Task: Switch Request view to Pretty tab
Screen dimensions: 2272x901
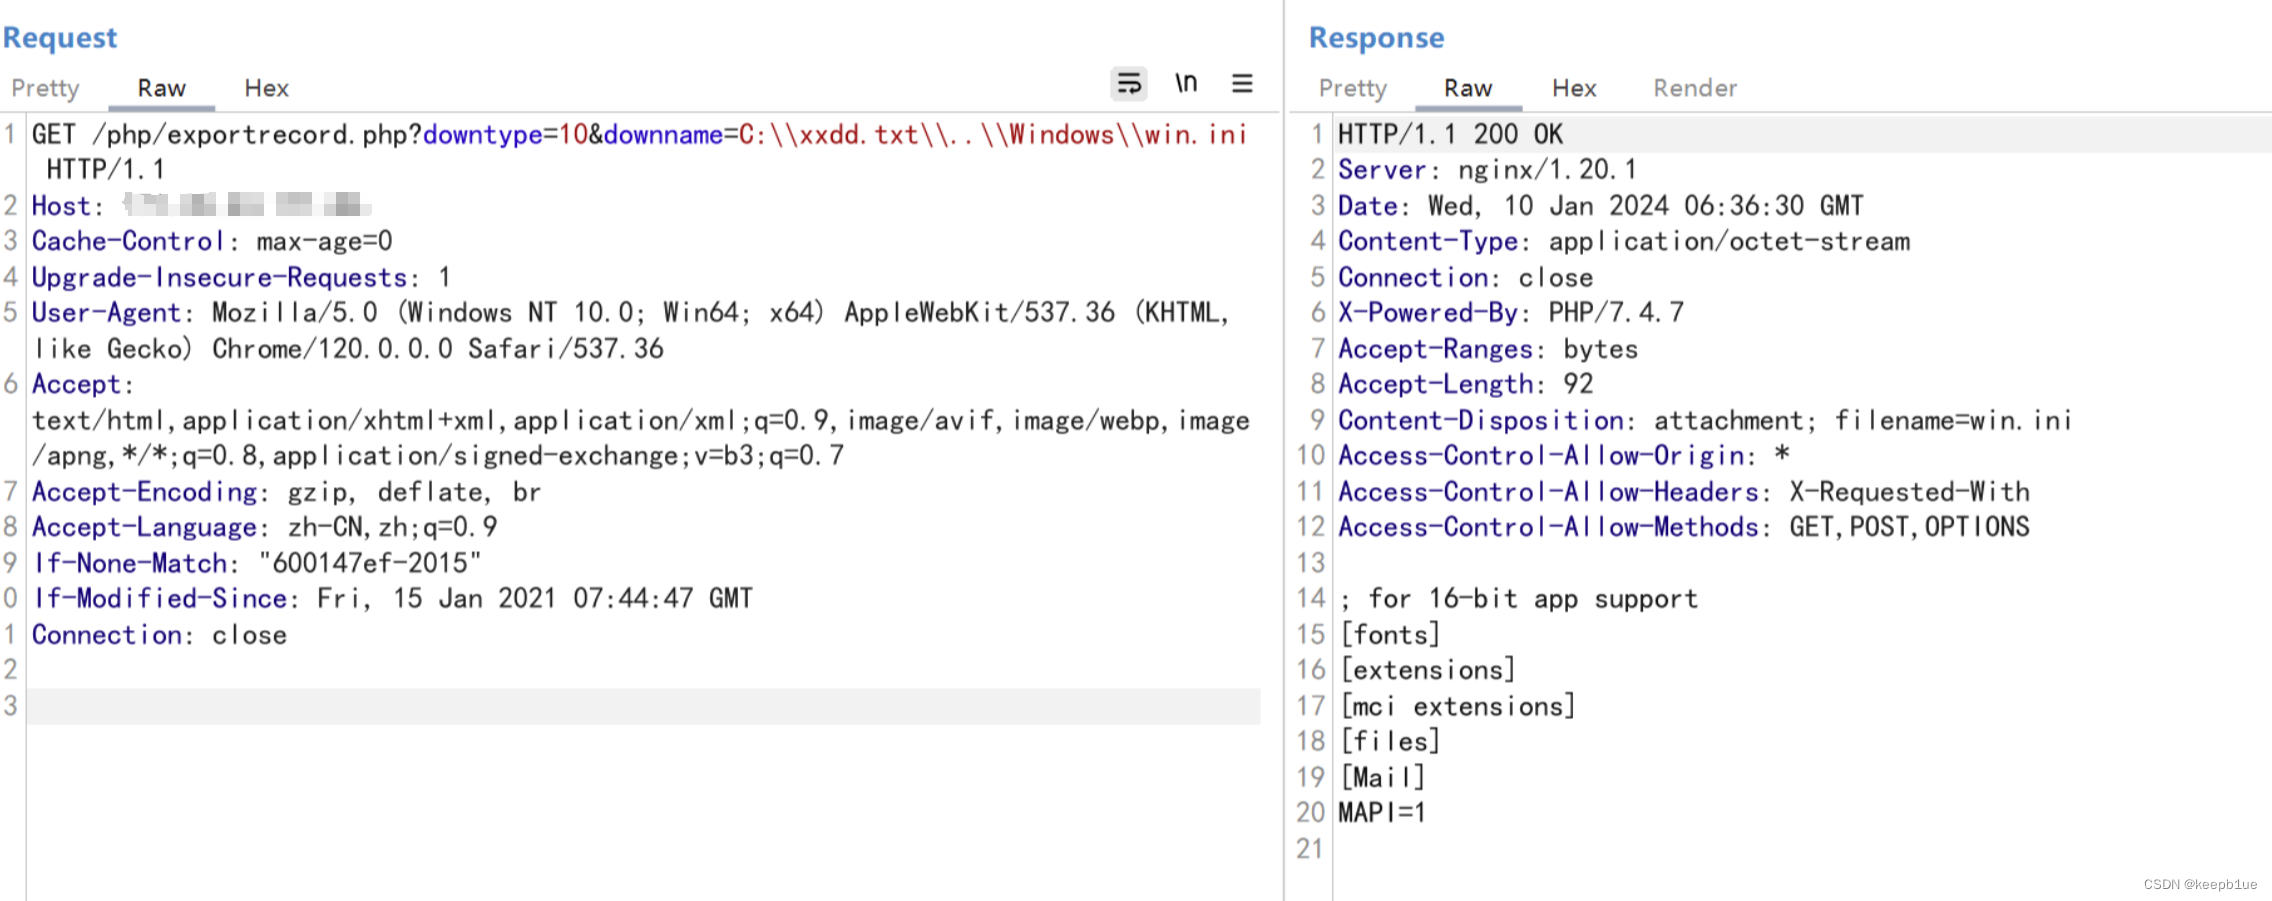Action: click(45, 88)
